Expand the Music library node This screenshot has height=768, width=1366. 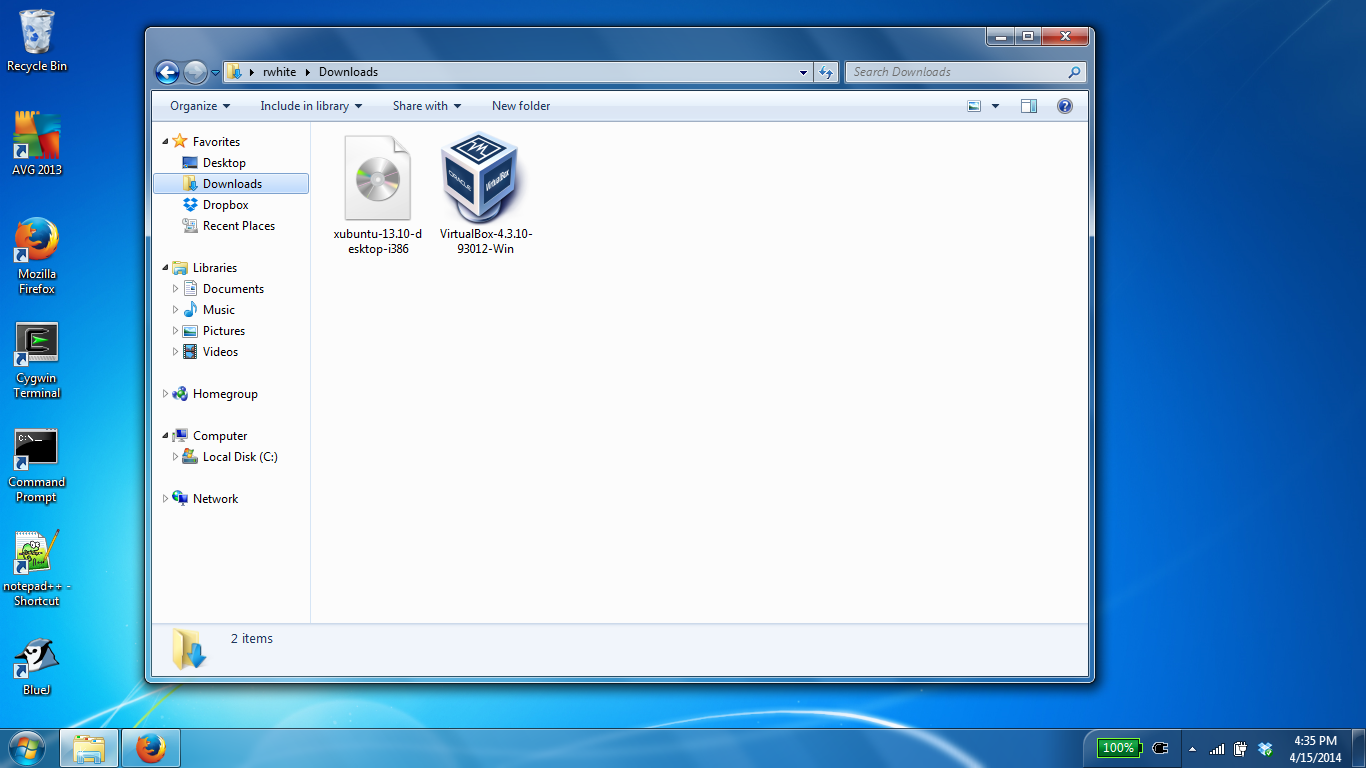[x=176, y=310]
